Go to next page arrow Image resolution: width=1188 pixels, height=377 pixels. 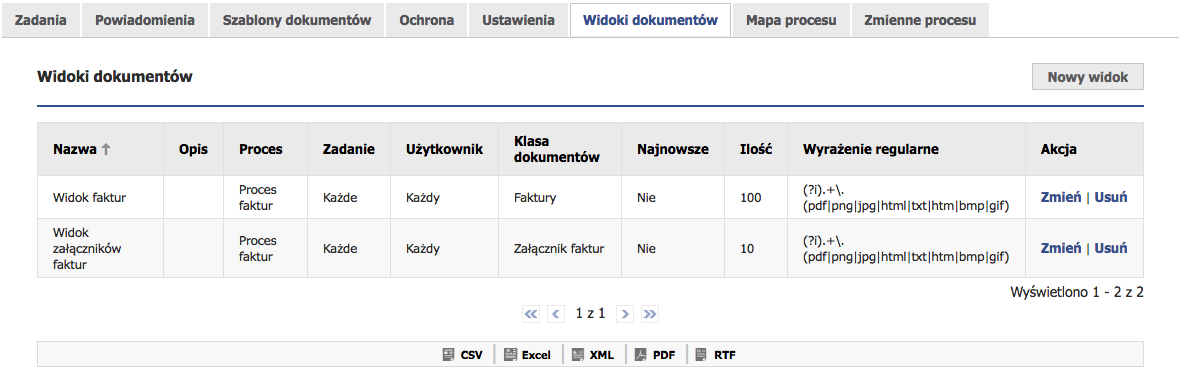point(624,313)
